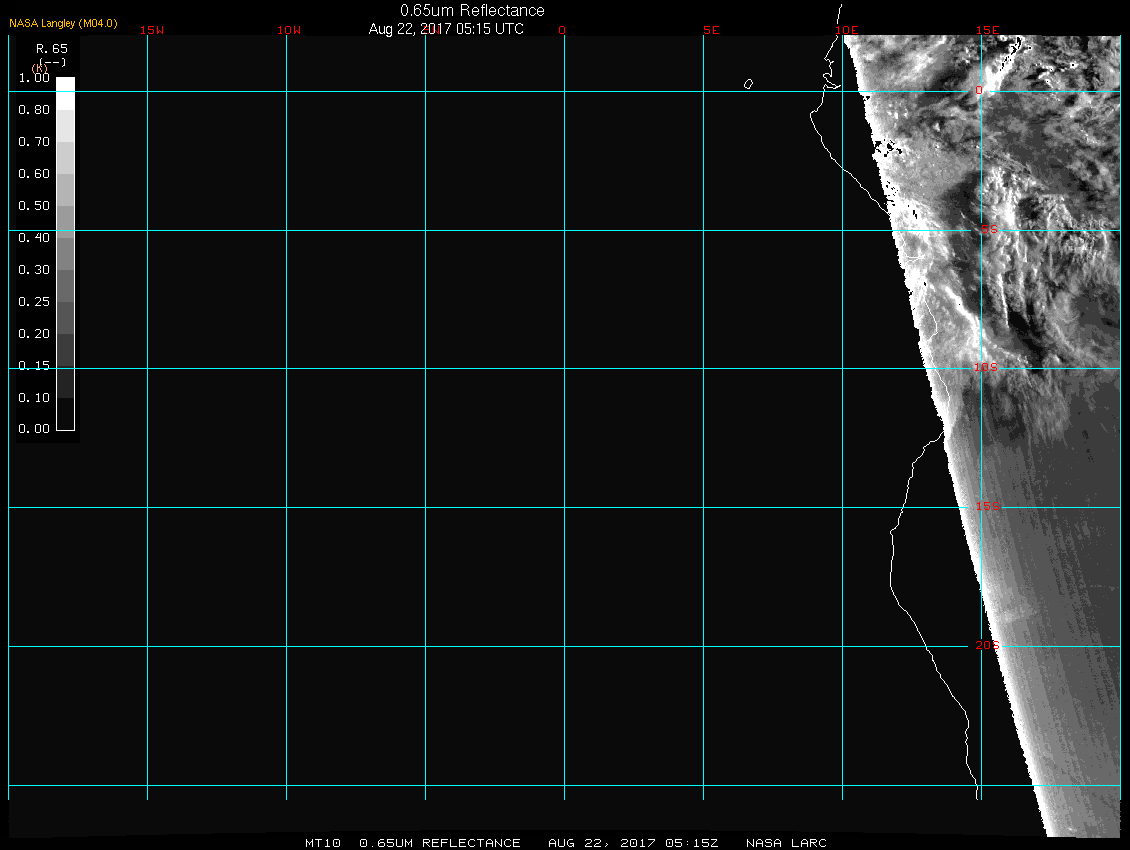The image size is (1130, 850).
Task: Click the white swatch atop the colorbar
Action: [x=65, y=85]
